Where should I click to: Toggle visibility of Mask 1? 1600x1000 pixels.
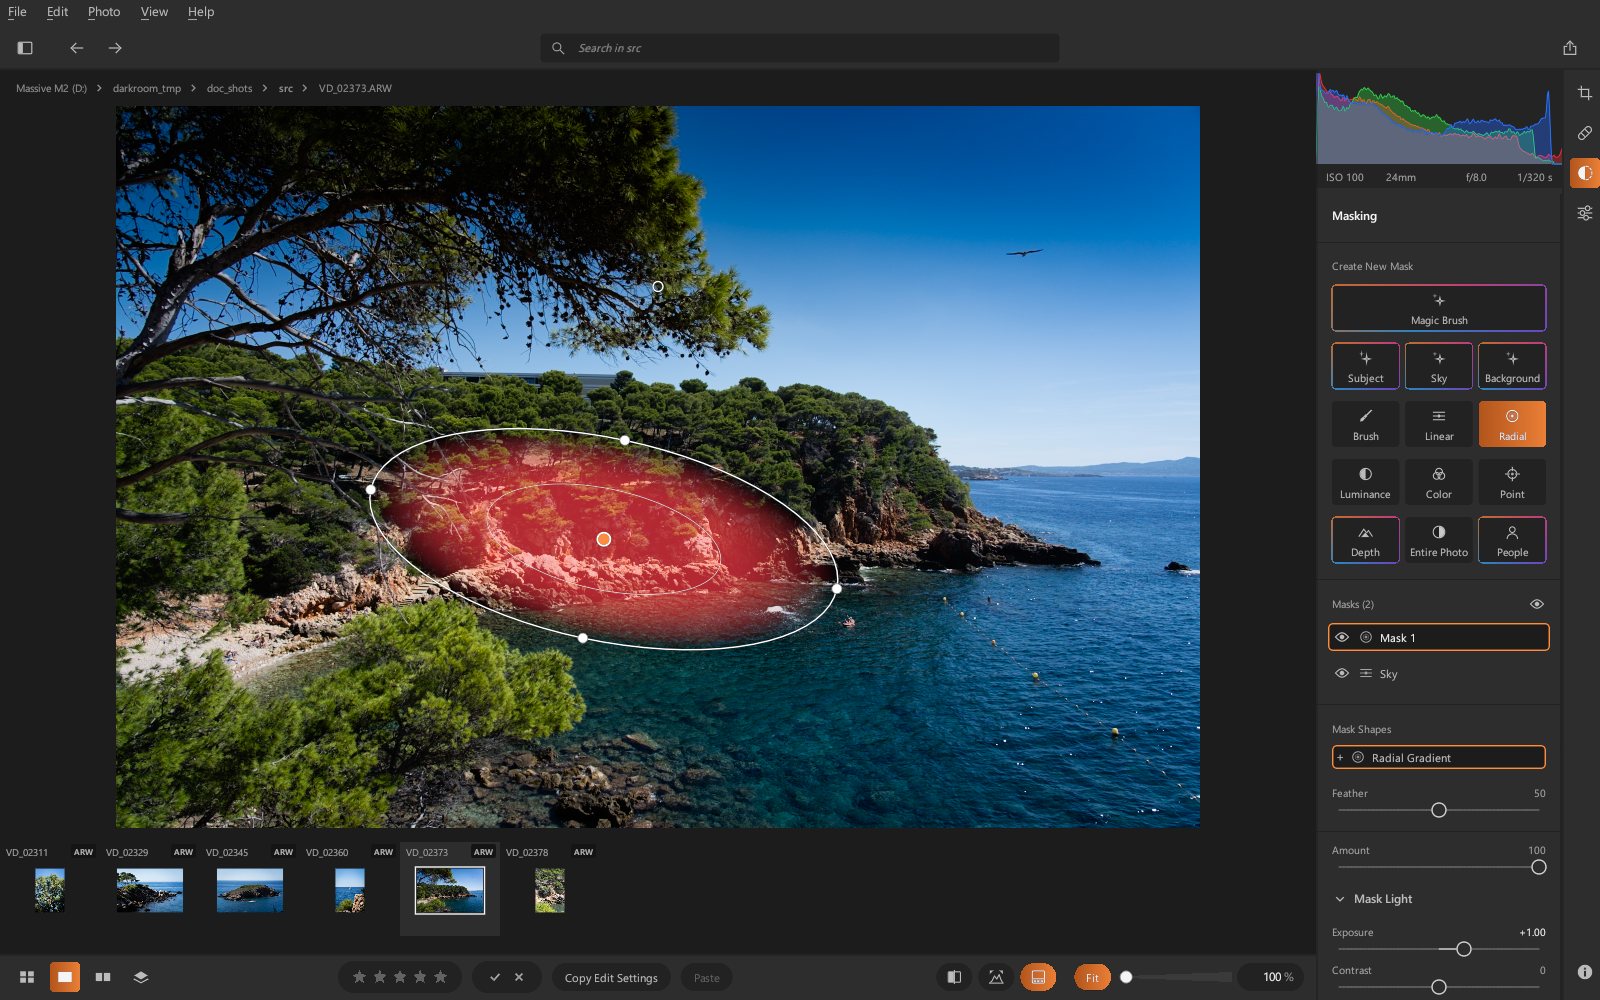click(1342, 637)
